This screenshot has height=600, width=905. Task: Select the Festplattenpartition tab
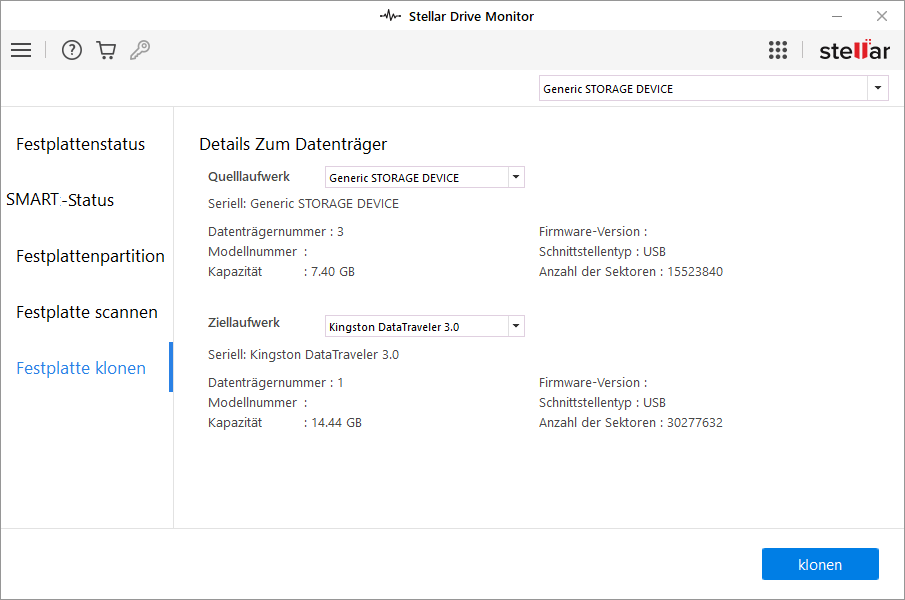[x=90, y=256]
